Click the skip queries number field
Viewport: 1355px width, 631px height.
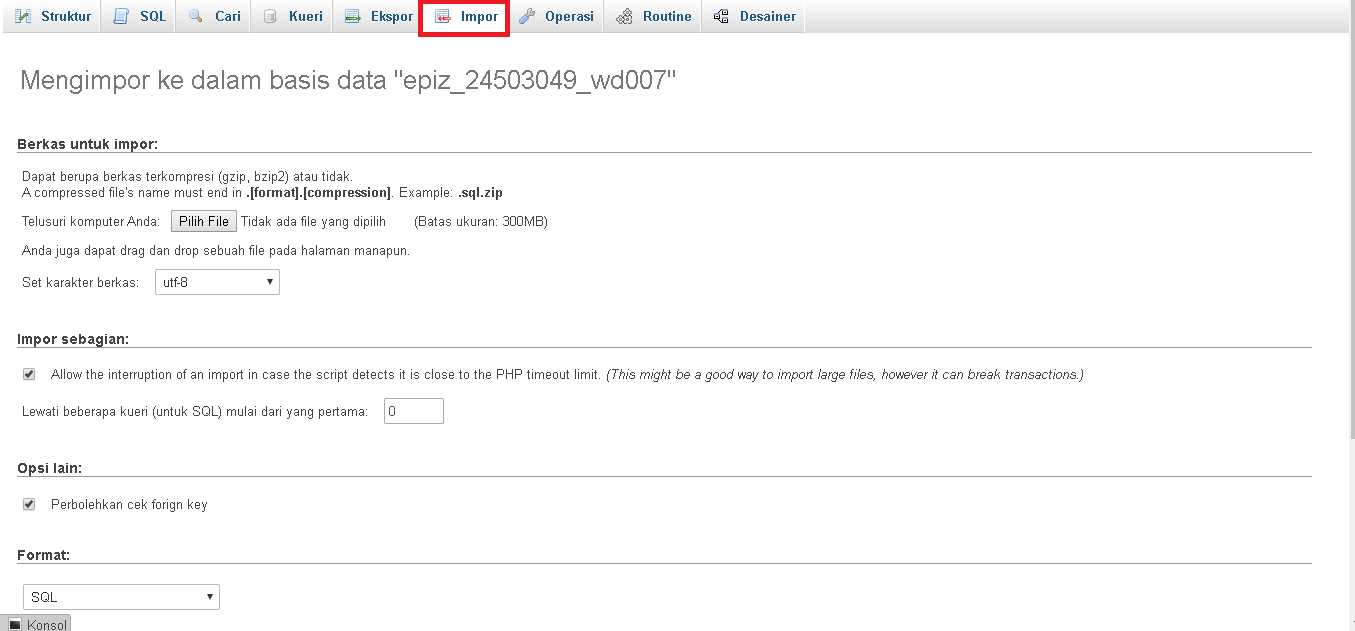click(x=414, y=411)
